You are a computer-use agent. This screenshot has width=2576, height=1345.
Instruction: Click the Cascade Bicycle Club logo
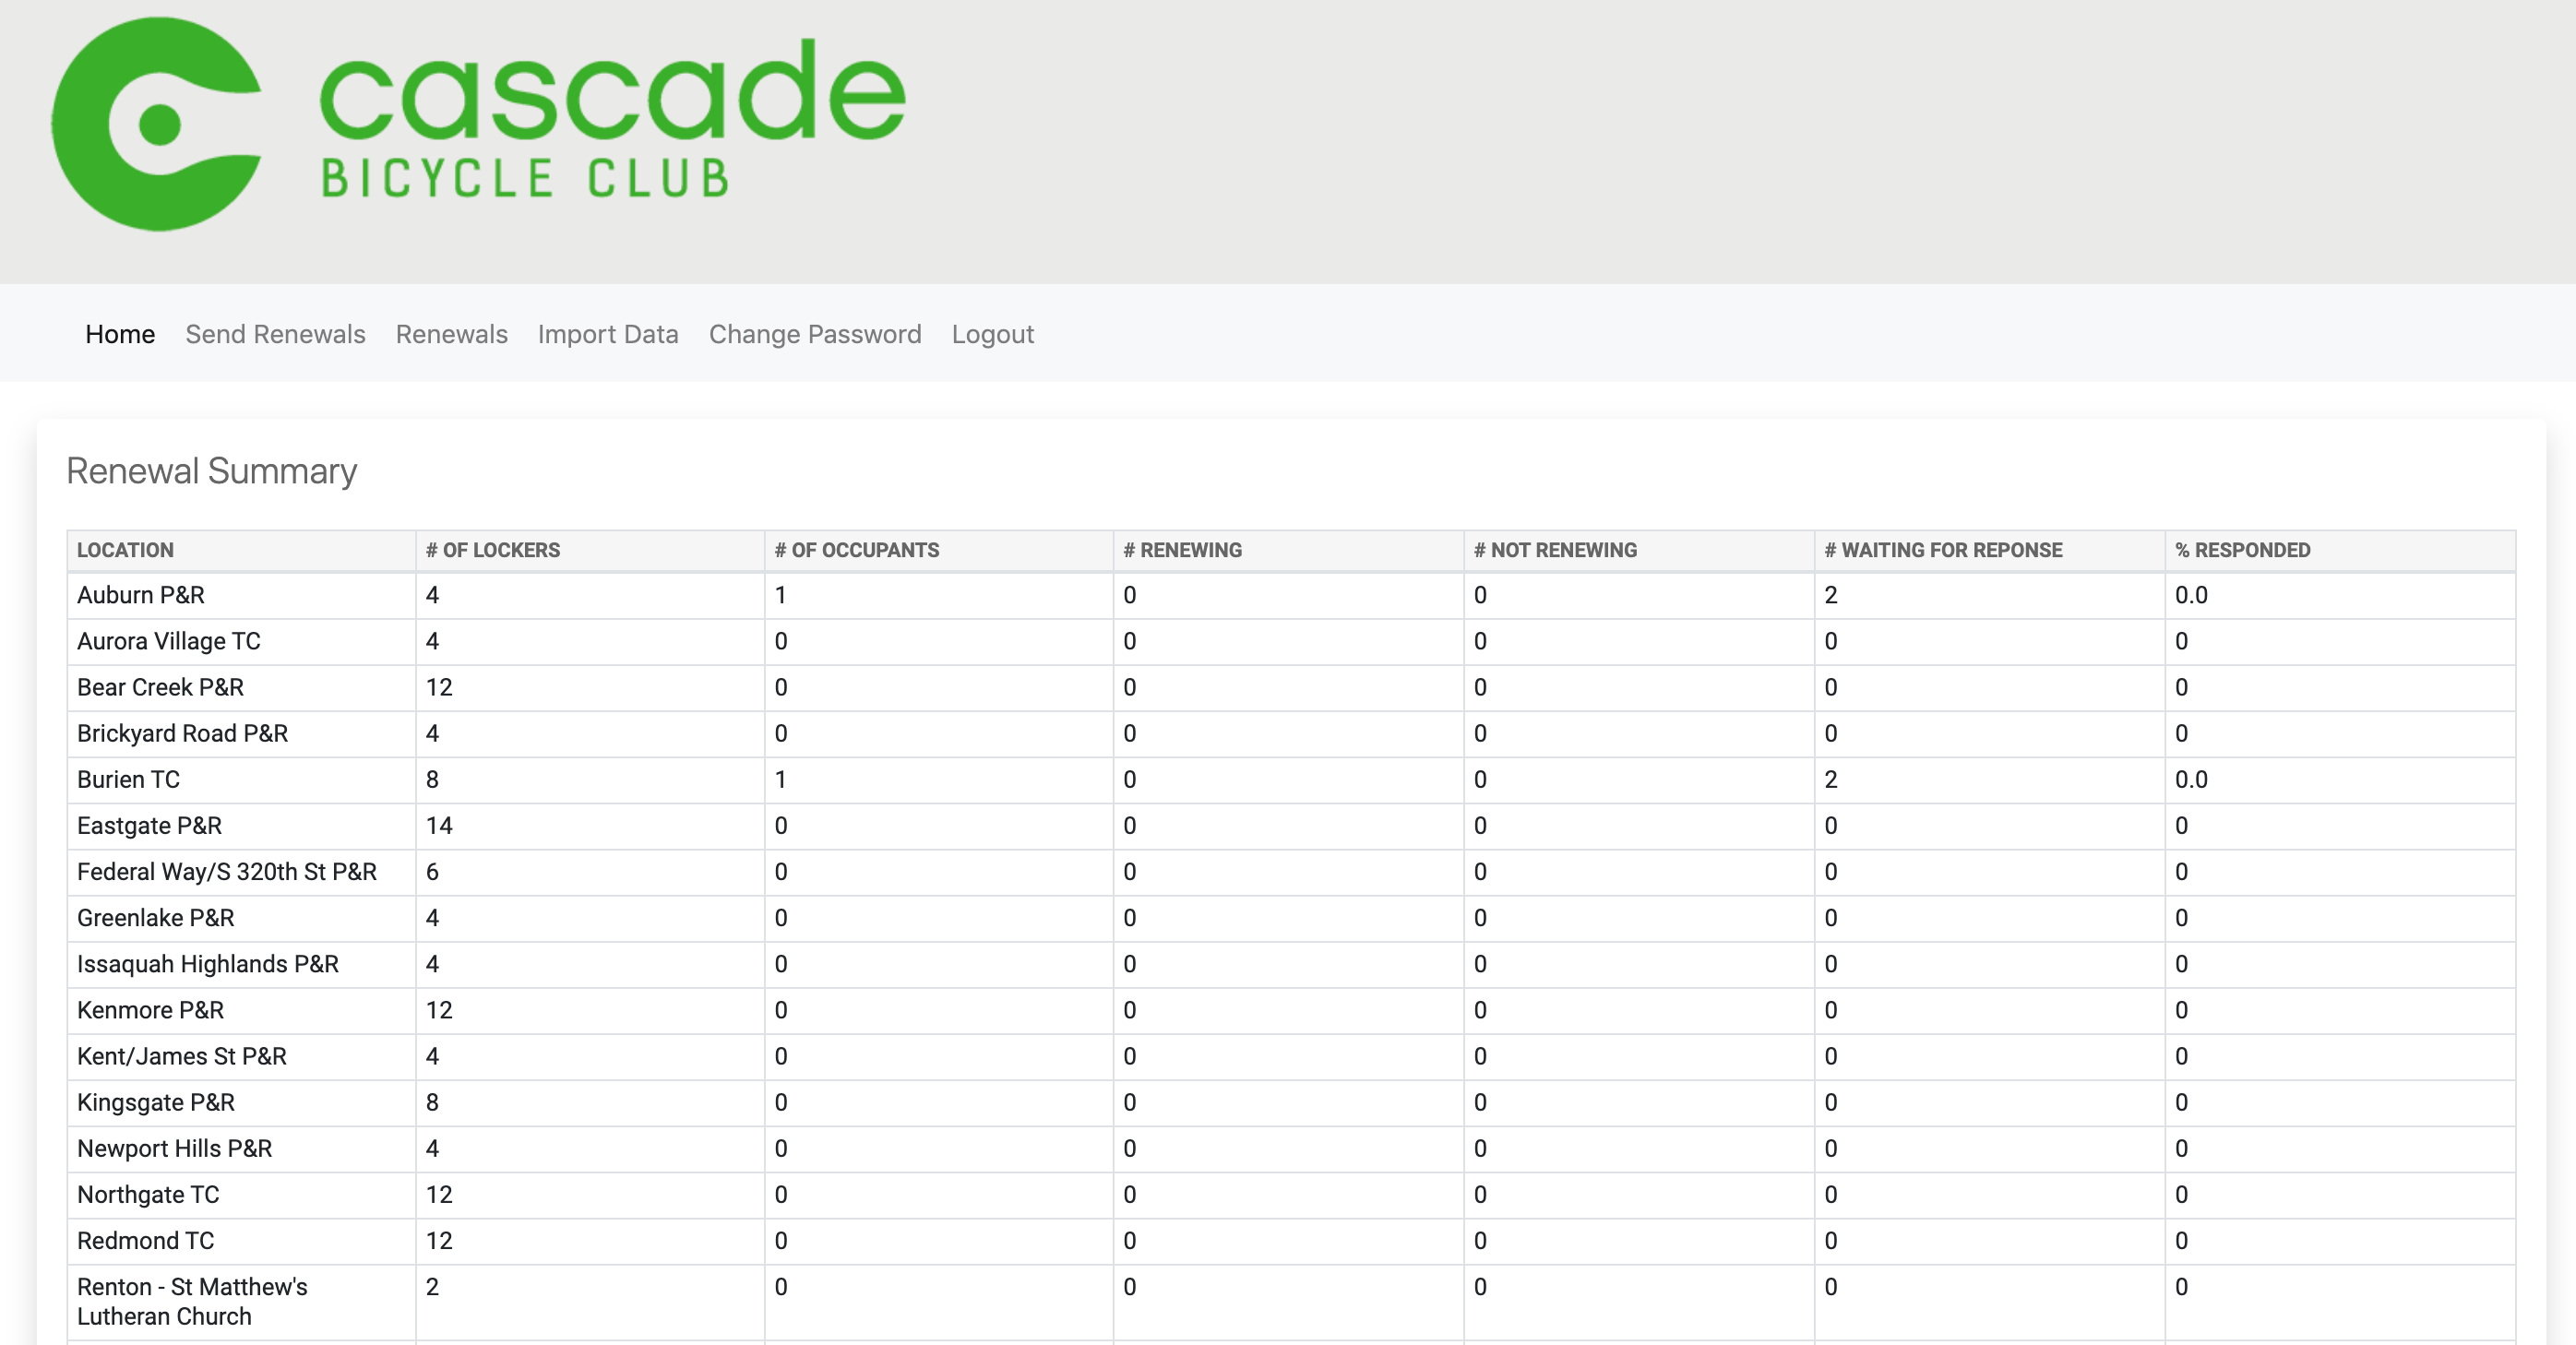click(x=479, y=124)
